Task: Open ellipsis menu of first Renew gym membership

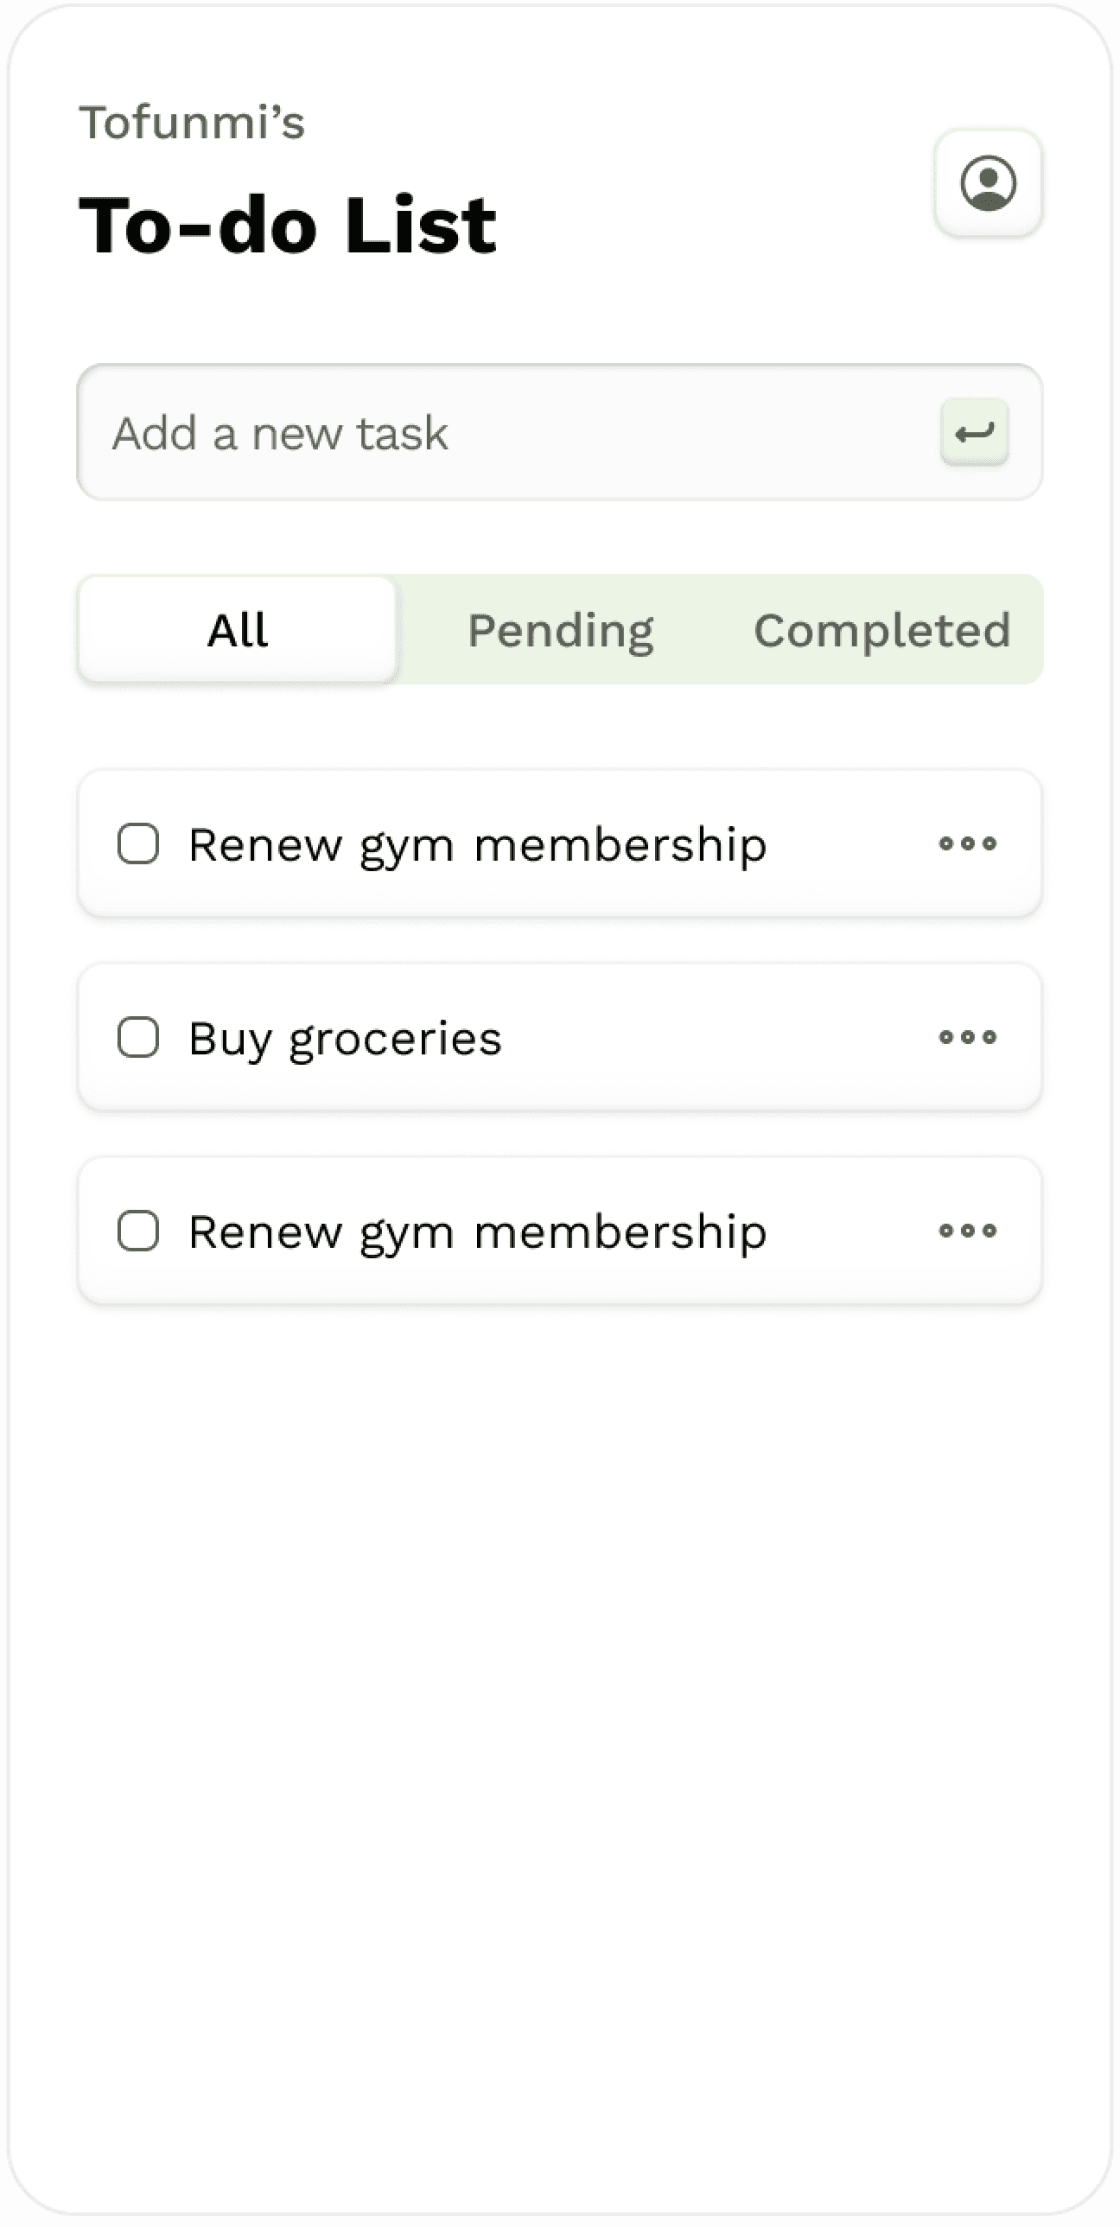Action: [967, 843]
